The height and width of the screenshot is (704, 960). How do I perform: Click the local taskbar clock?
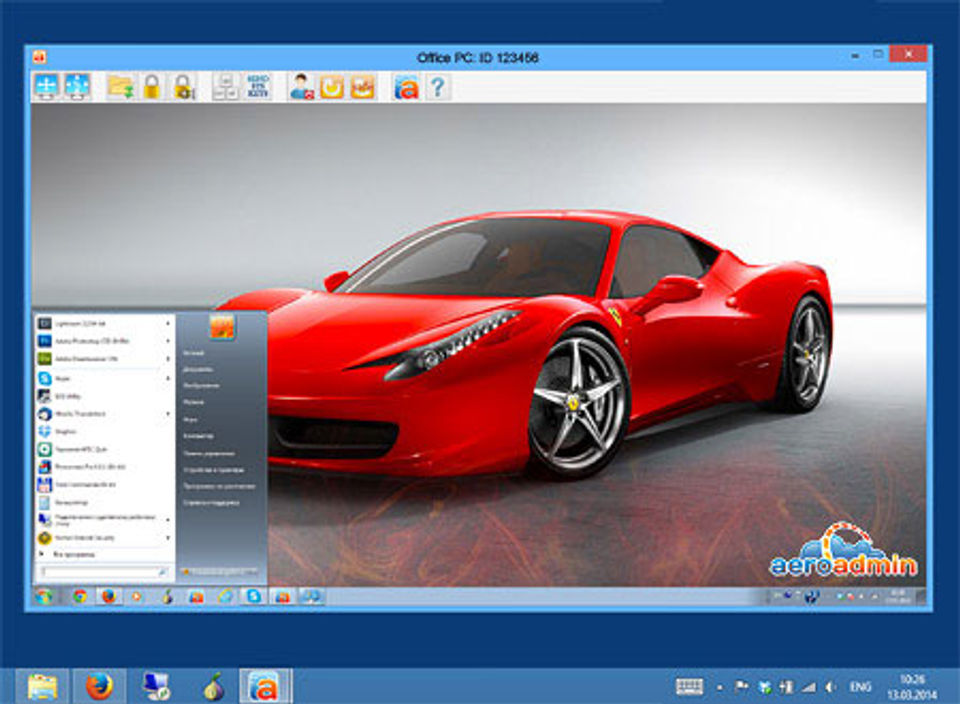pos(912,686)
